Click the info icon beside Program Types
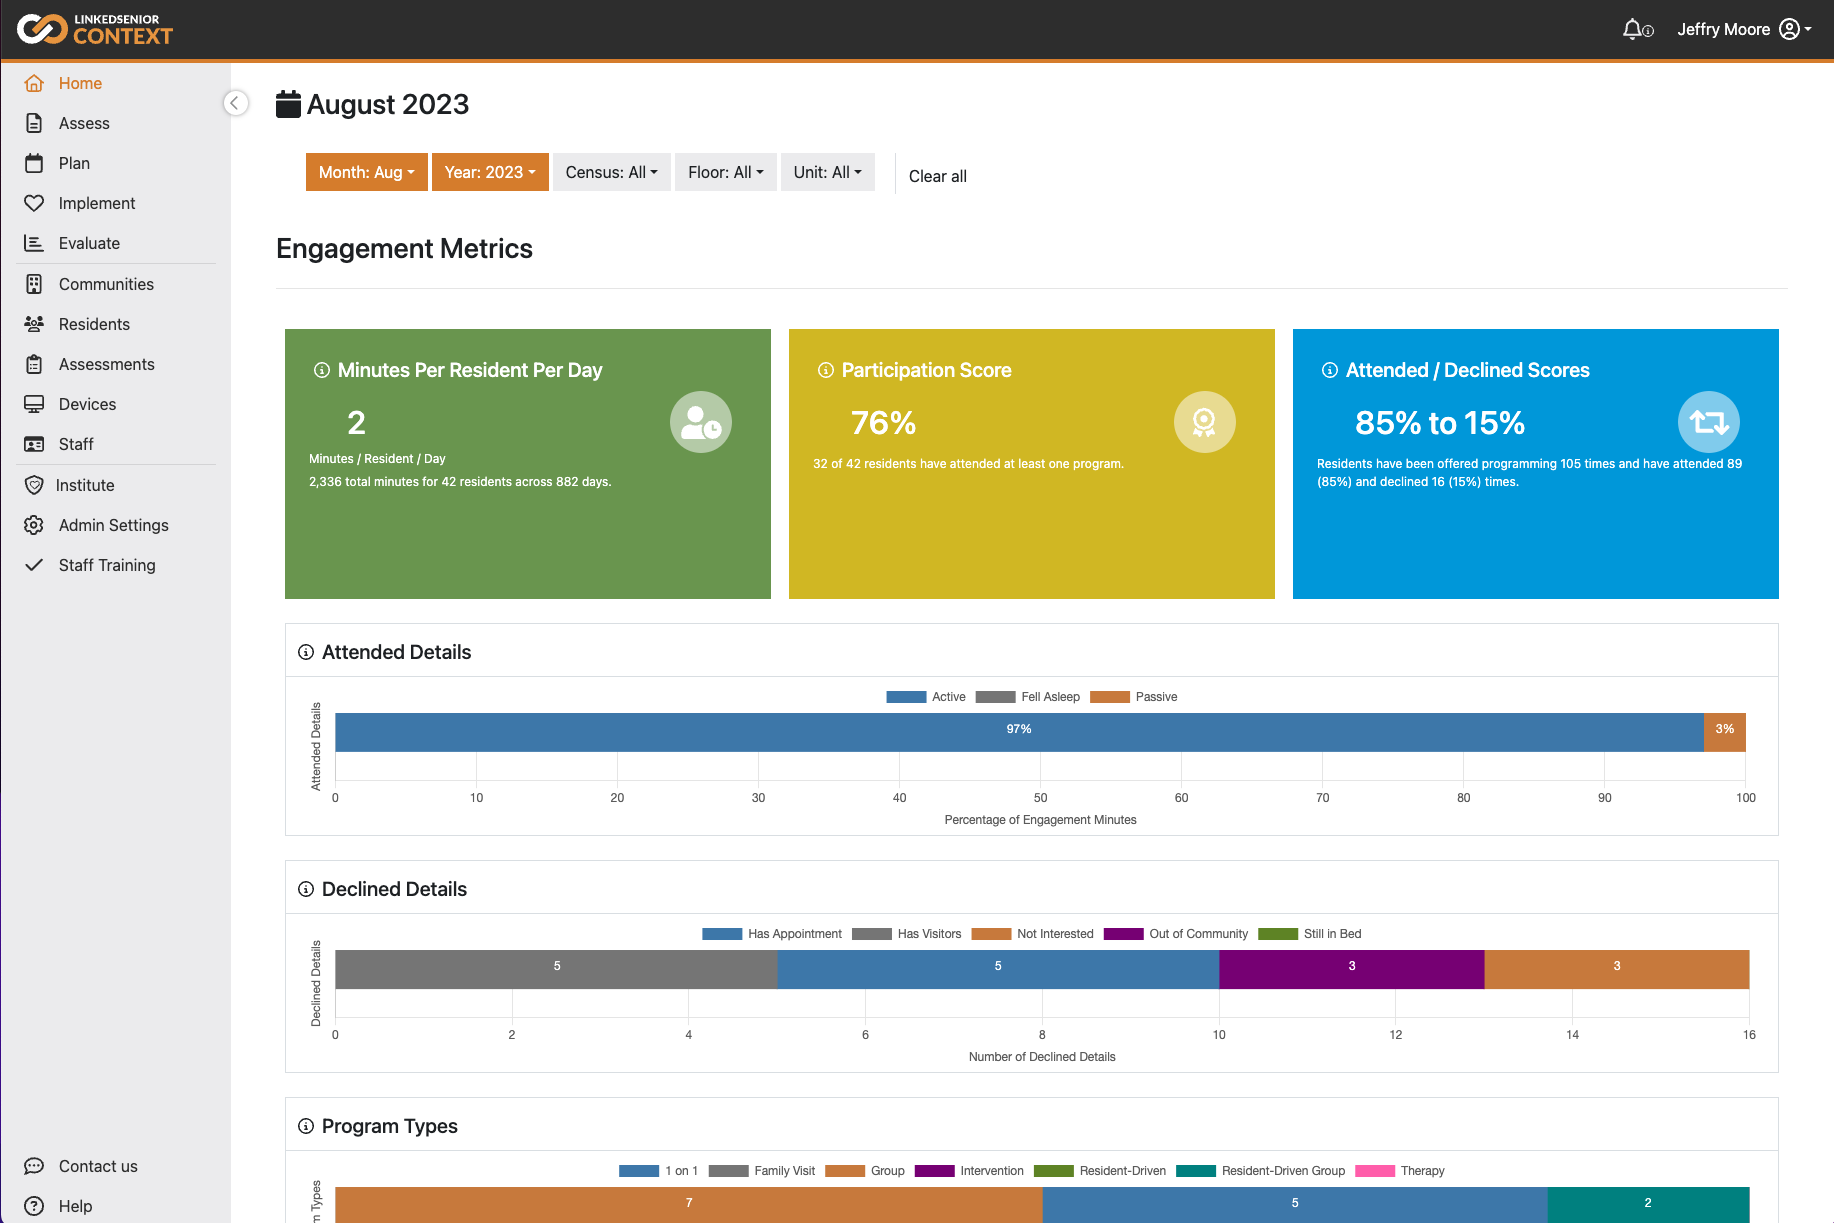Image resolution: width=1834 pixels, height=1223 pixels. 306,1126
